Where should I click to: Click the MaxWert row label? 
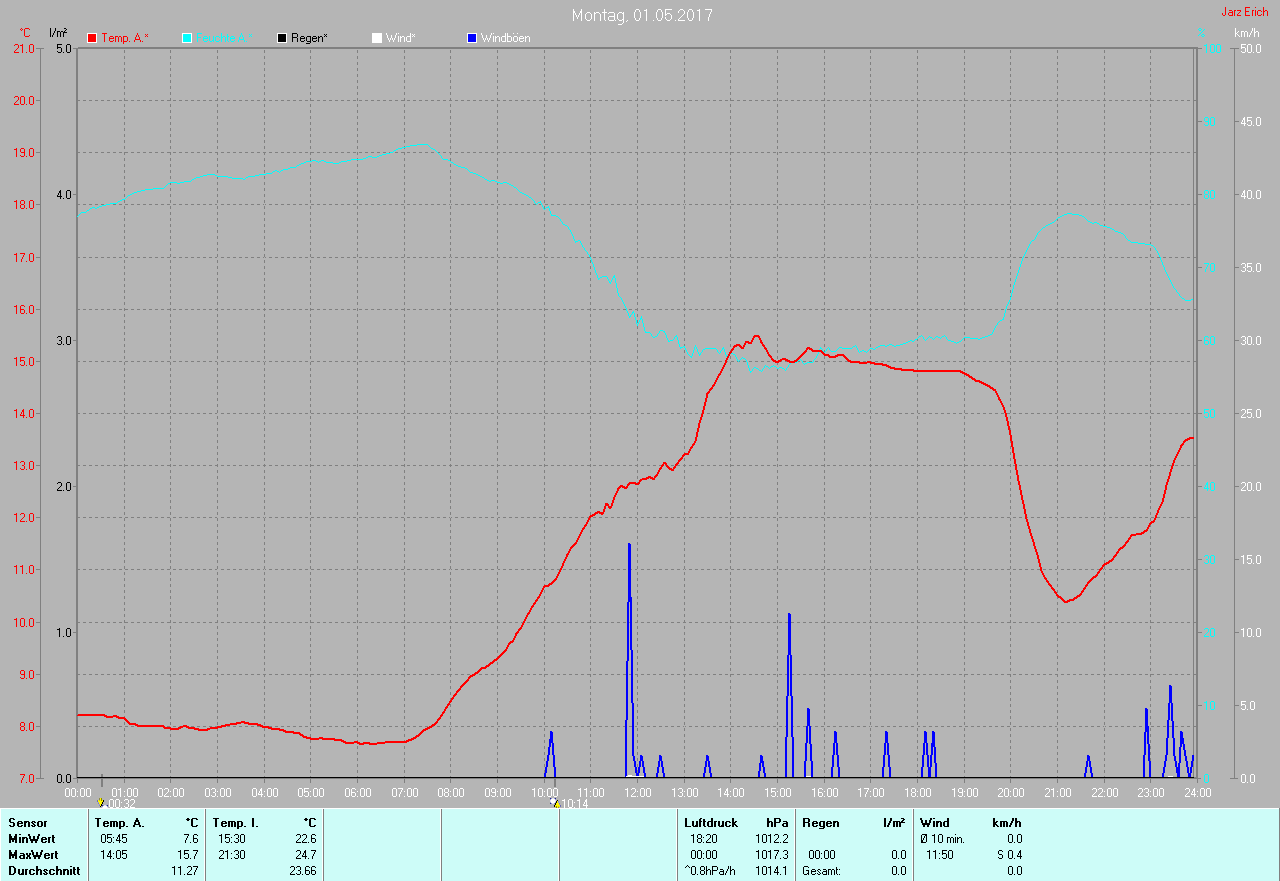[32, 855]
